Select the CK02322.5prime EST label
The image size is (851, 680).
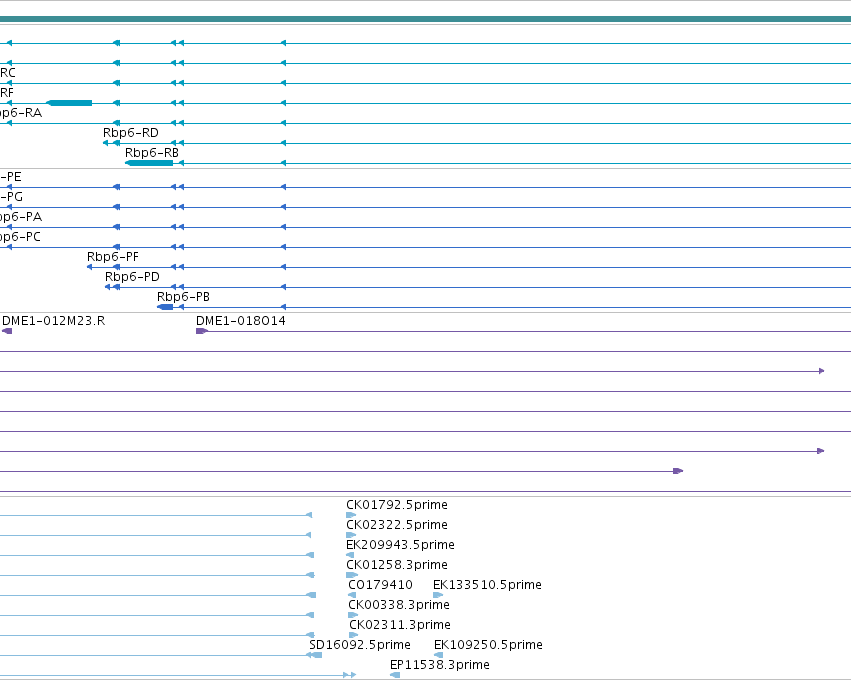pyautogui.click(x=397, y=525)
